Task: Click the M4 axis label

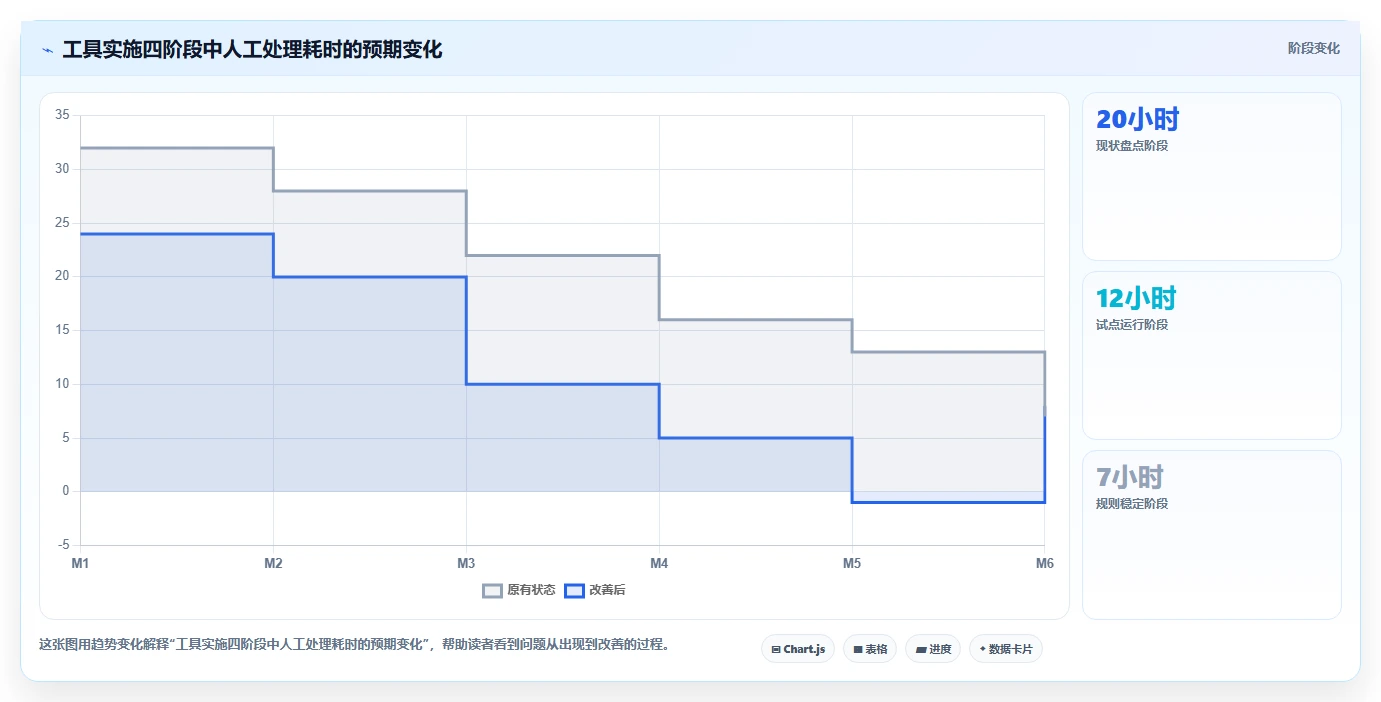Action: pyautogui.click(x=659, y=563)
